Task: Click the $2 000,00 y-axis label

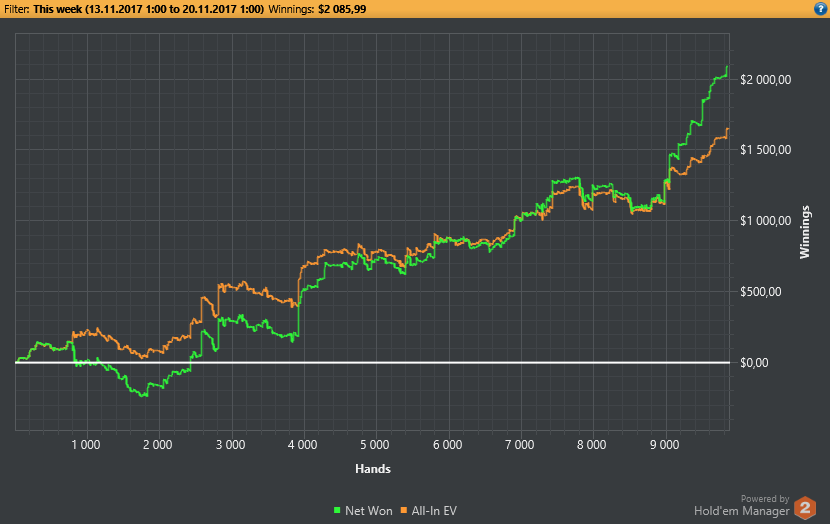Action: tap(765, 80)
